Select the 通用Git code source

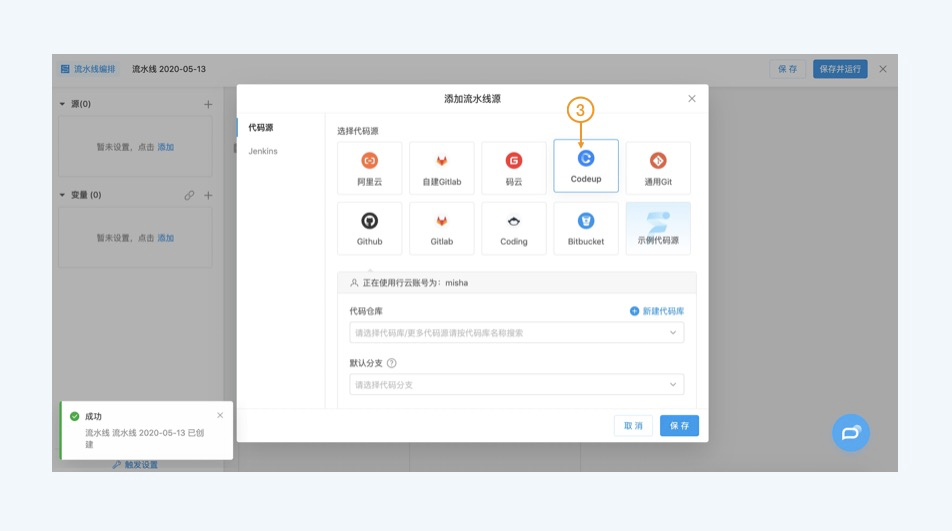point(658,168)
